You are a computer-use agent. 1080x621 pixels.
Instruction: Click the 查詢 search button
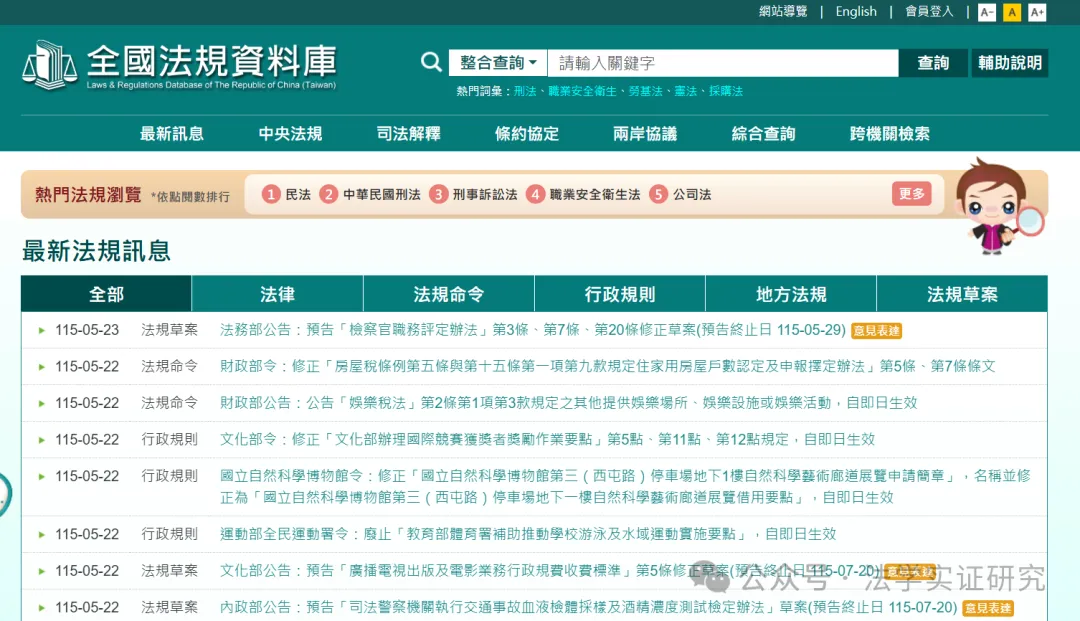933,63
